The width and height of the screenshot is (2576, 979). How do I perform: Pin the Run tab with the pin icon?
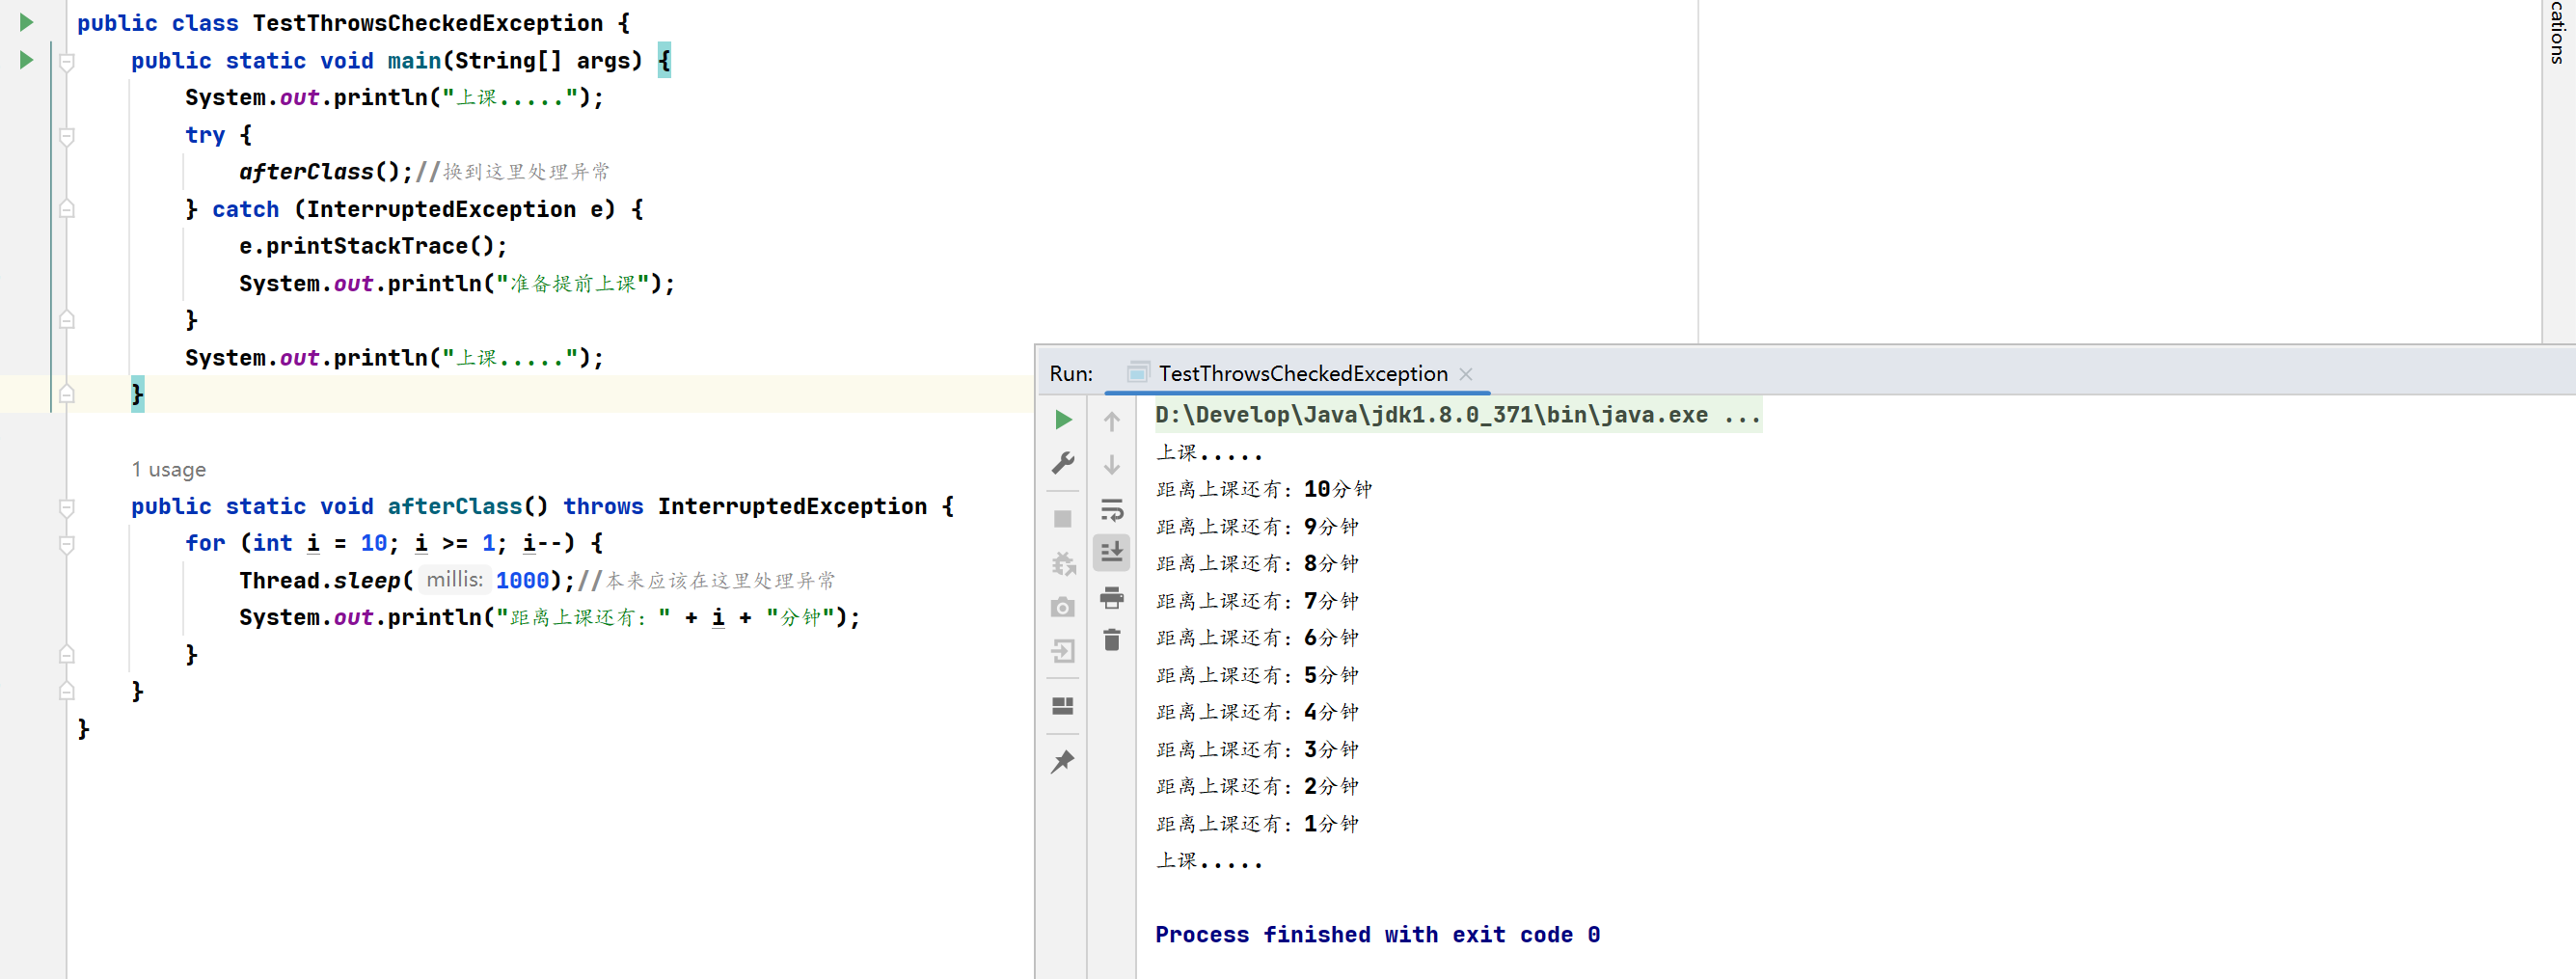point(1063,762)
